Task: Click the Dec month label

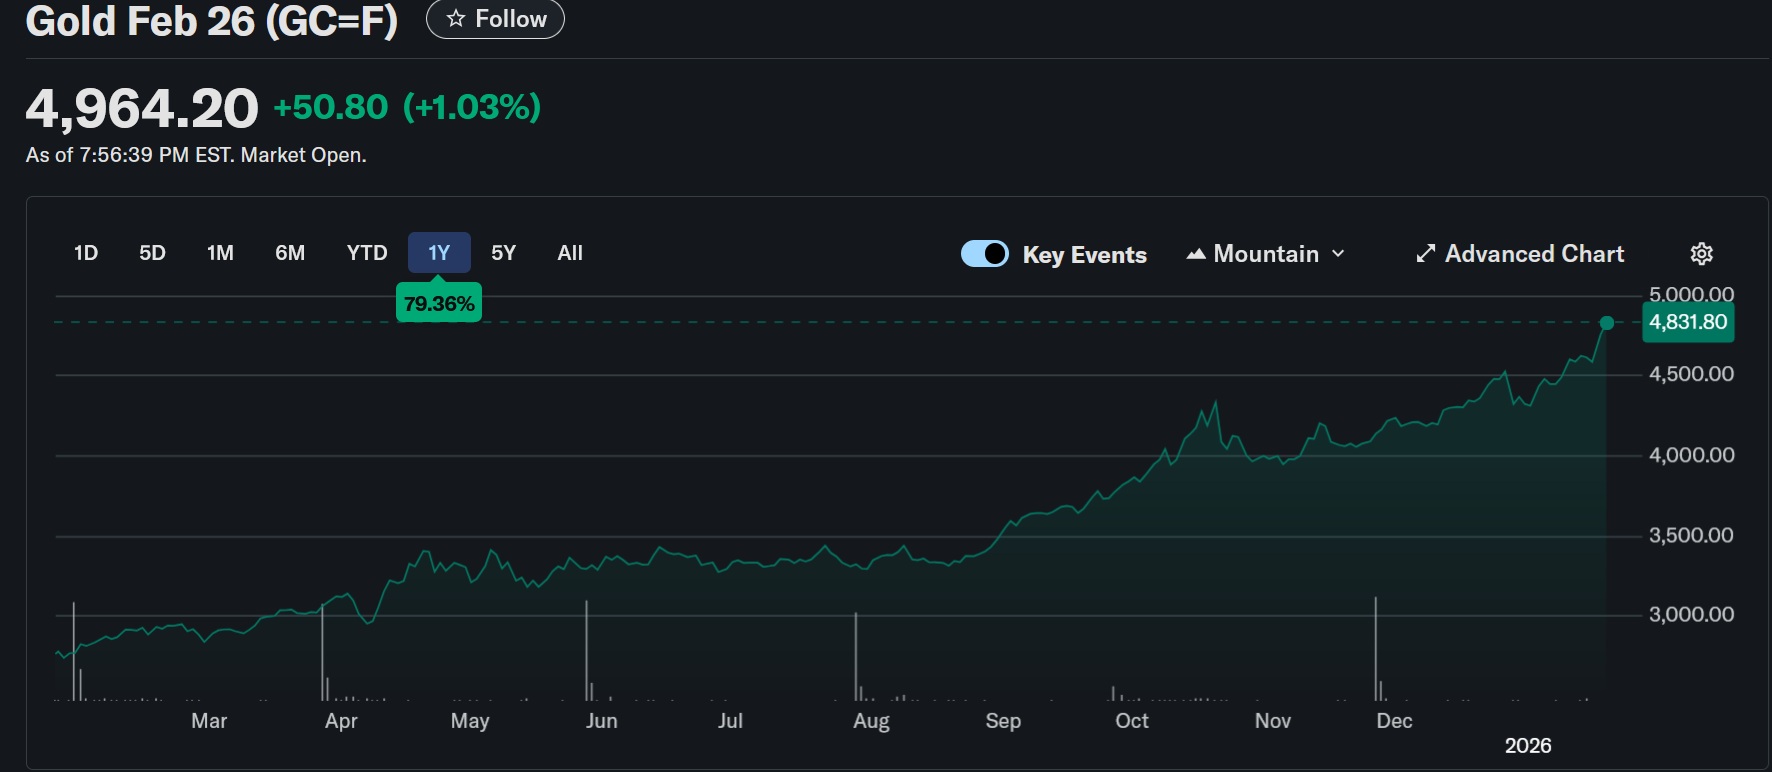Action: (1394, 721)
